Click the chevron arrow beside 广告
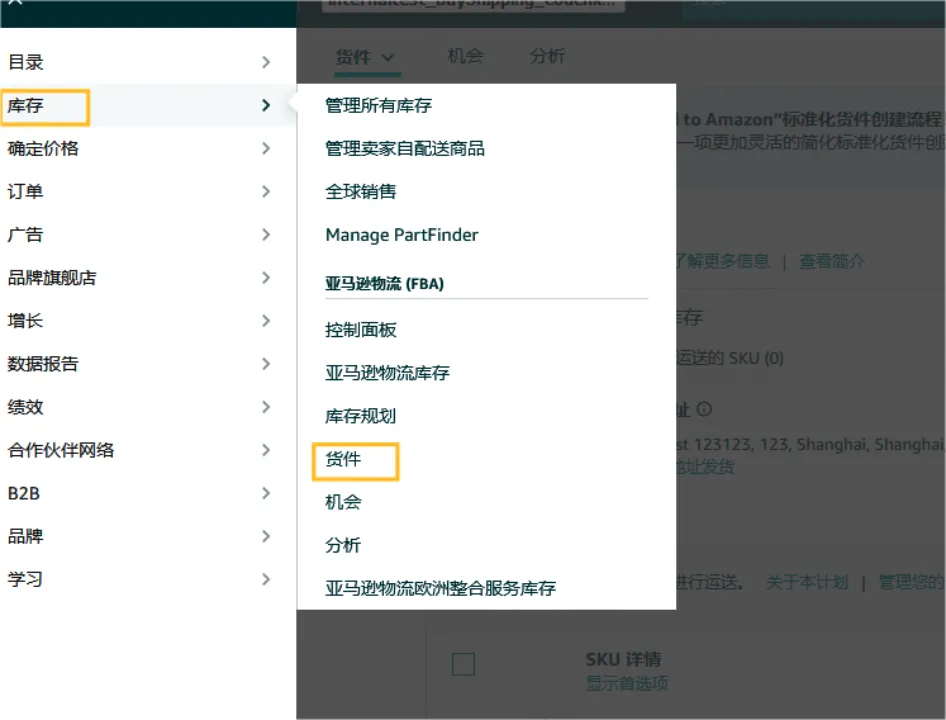The image size is (946, 720). [x=266, y=234]
